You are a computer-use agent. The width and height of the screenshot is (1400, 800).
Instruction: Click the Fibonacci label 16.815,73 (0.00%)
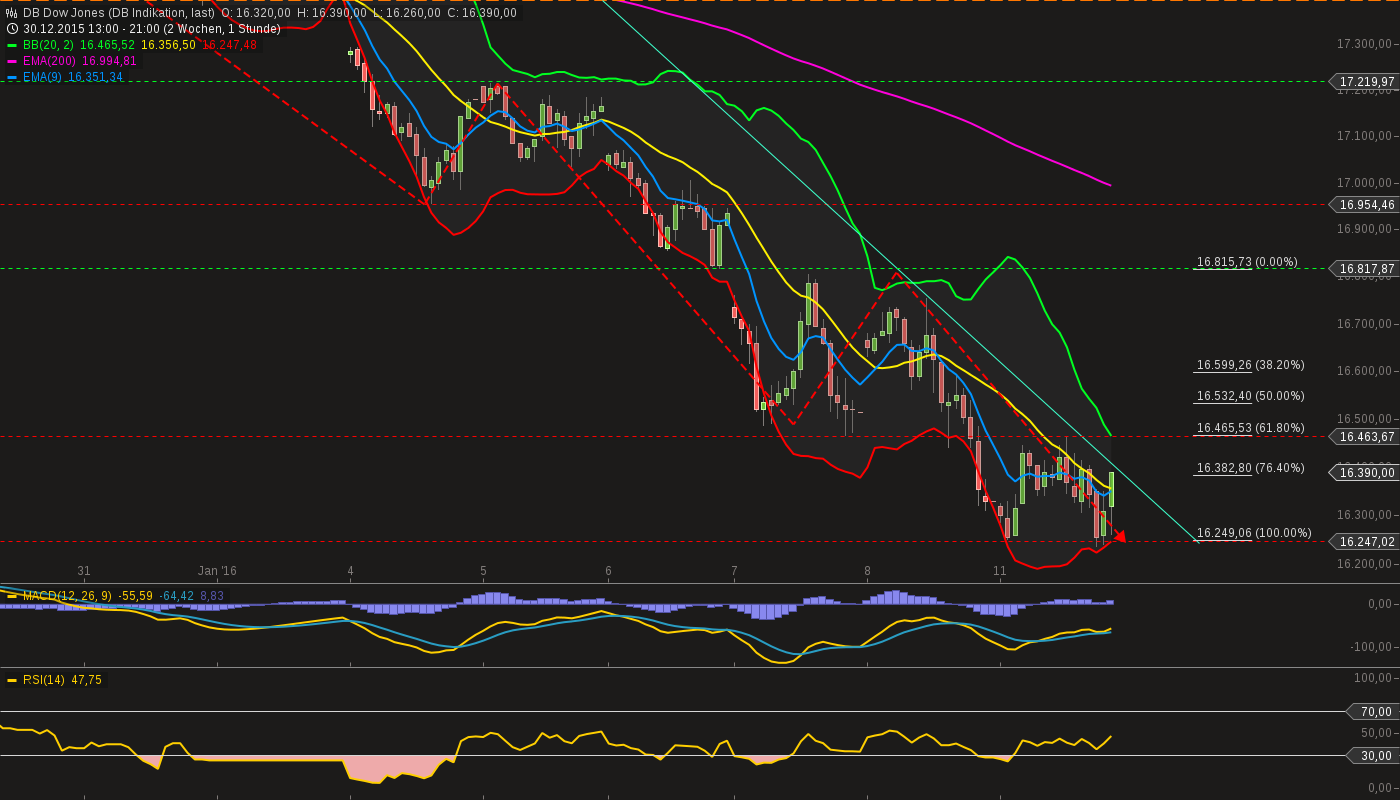[1247, 262]
